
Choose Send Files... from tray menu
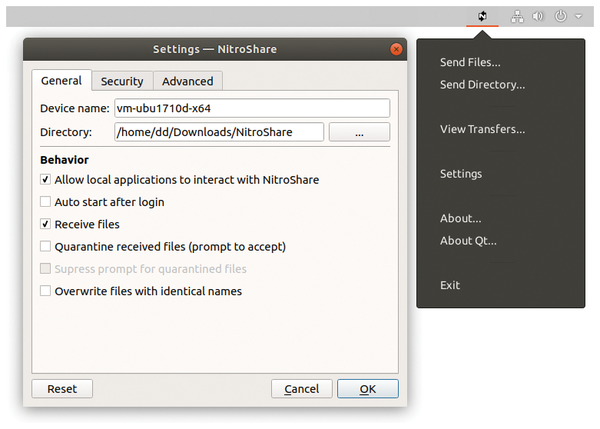point(470,62)
